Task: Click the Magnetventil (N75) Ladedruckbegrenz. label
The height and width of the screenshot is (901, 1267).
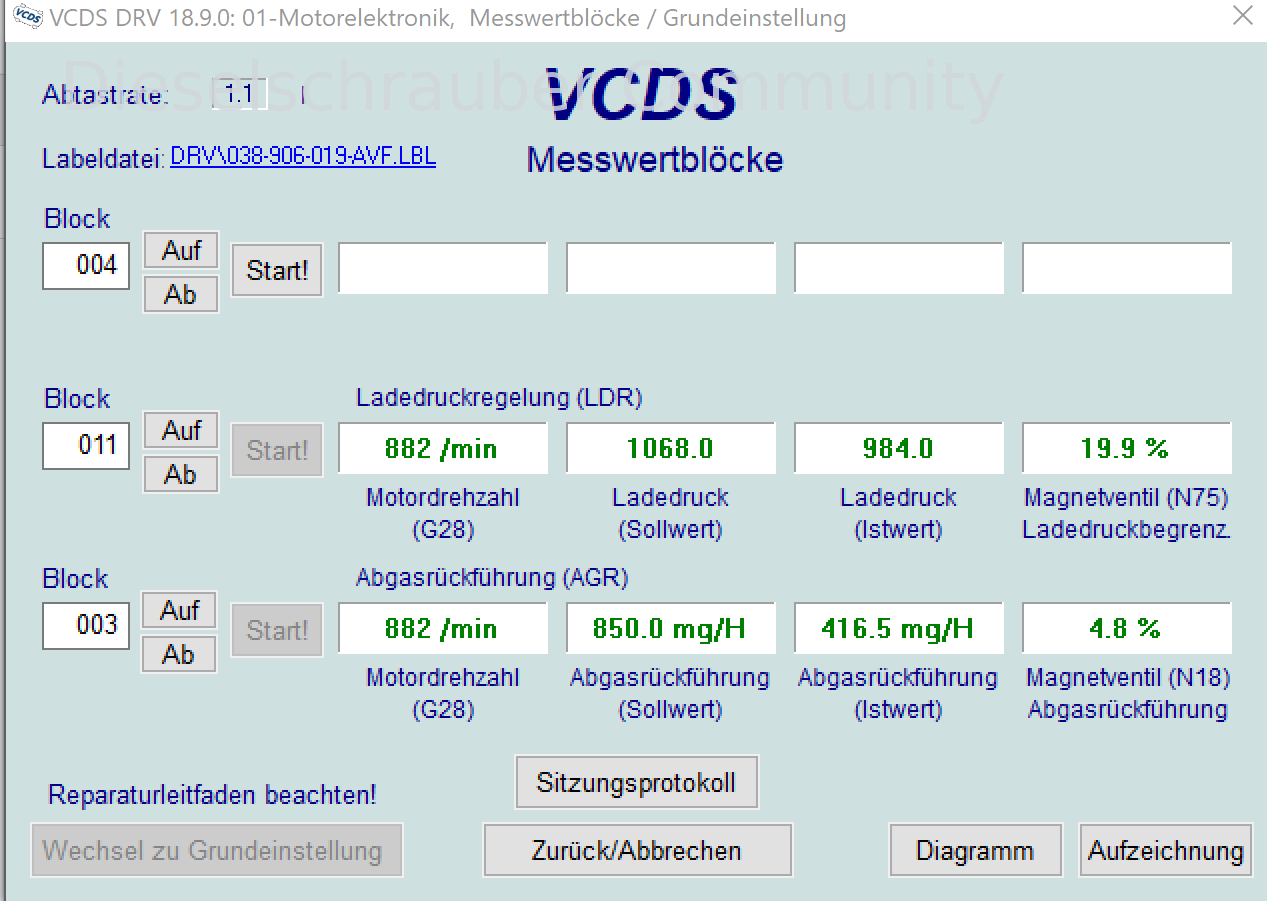Action: pos(1127,514)
